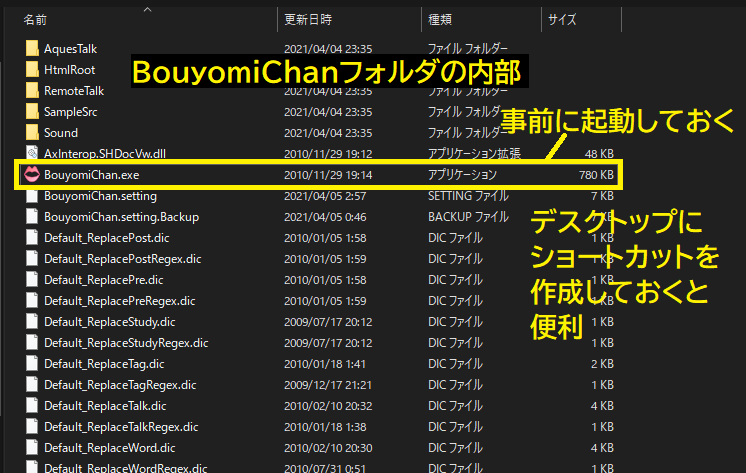
Task: Select Default_ReplaceTagRegex.dic file name
Action: pyautogui.click(x=120, y=384)
